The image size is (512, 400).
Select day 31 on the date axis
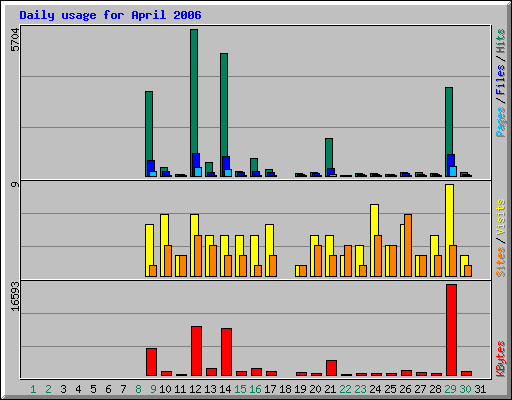pyautogui.click(x=480, y=389)
